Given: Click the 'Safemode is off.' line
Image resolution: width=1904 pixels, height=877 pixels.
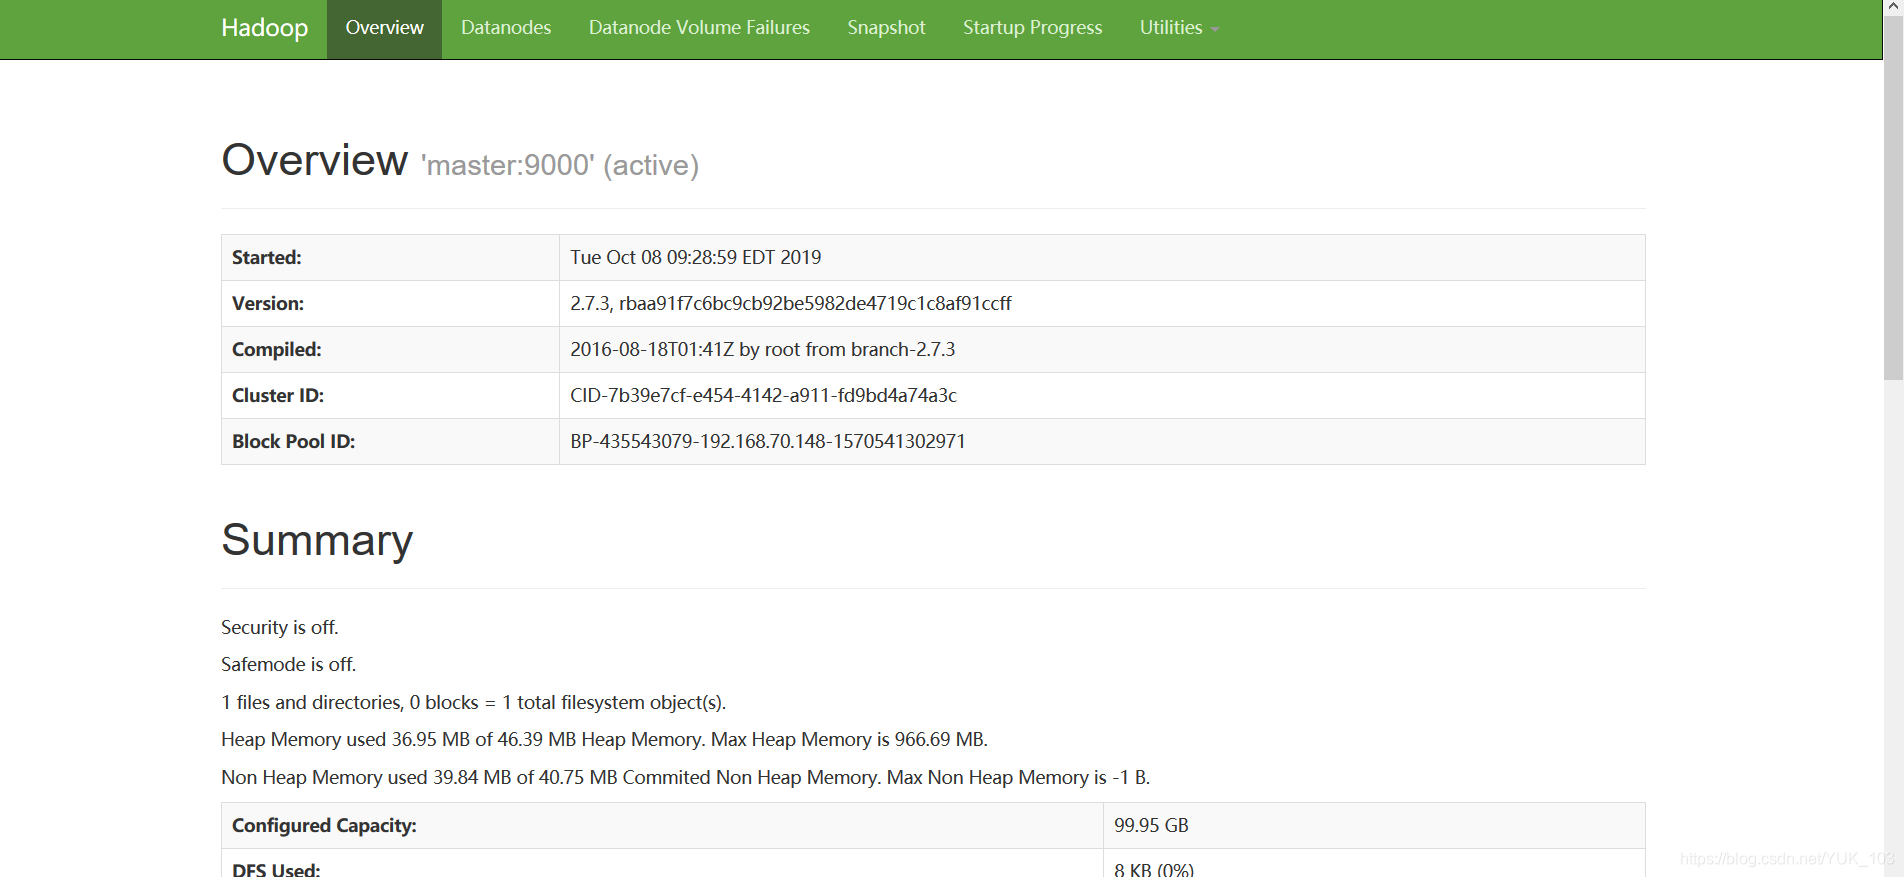Looking at the screenshot, I should pyautogui.click(x=289, y=665).
